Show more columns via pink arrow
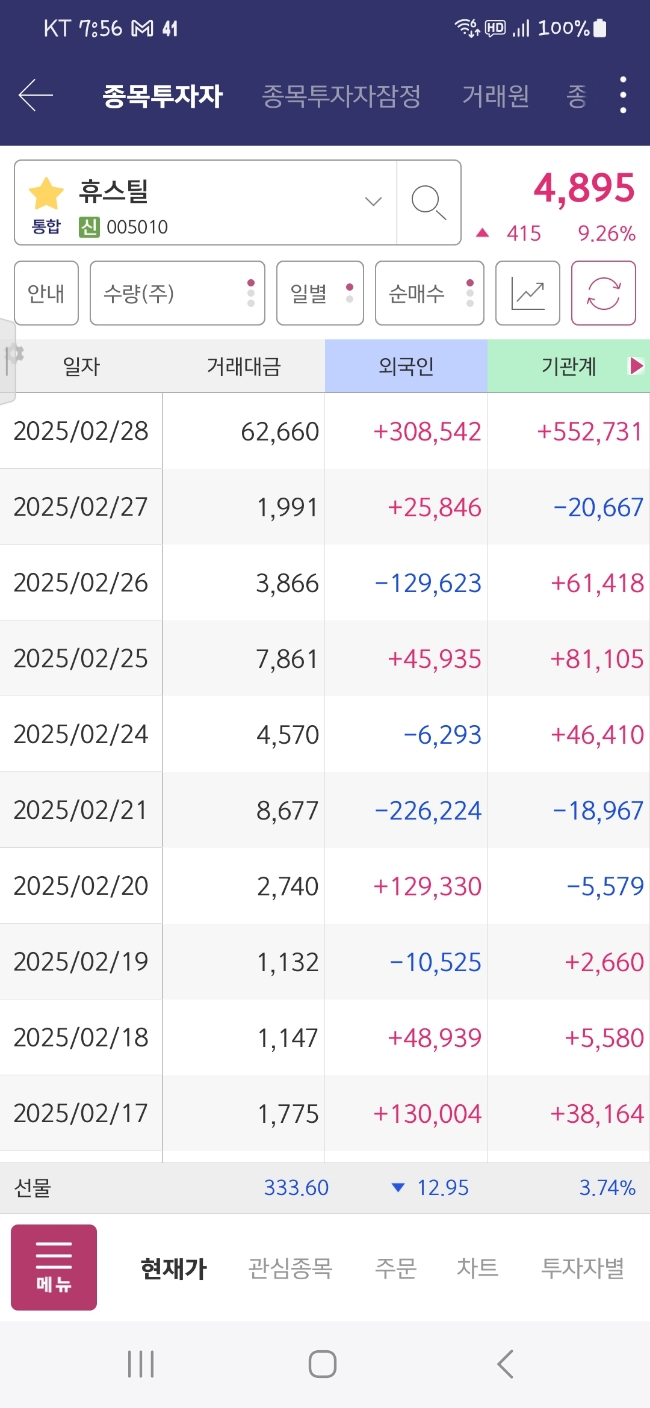The width and height of the screenshot is (650, 1408). coord(636,366)
